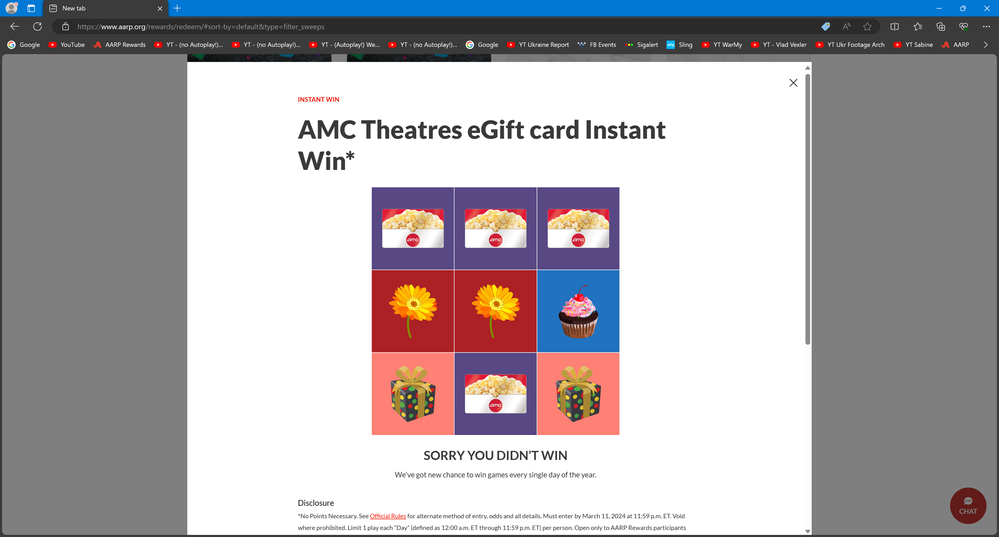Click the address bar URL field
Viewport: 999px width, 537px height.
point(446,27)
